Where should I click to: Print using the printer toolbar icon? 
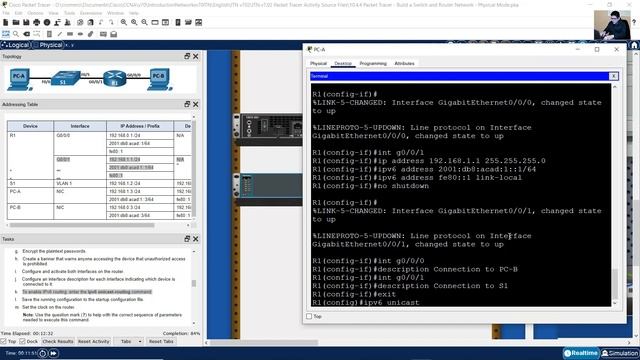37,22
